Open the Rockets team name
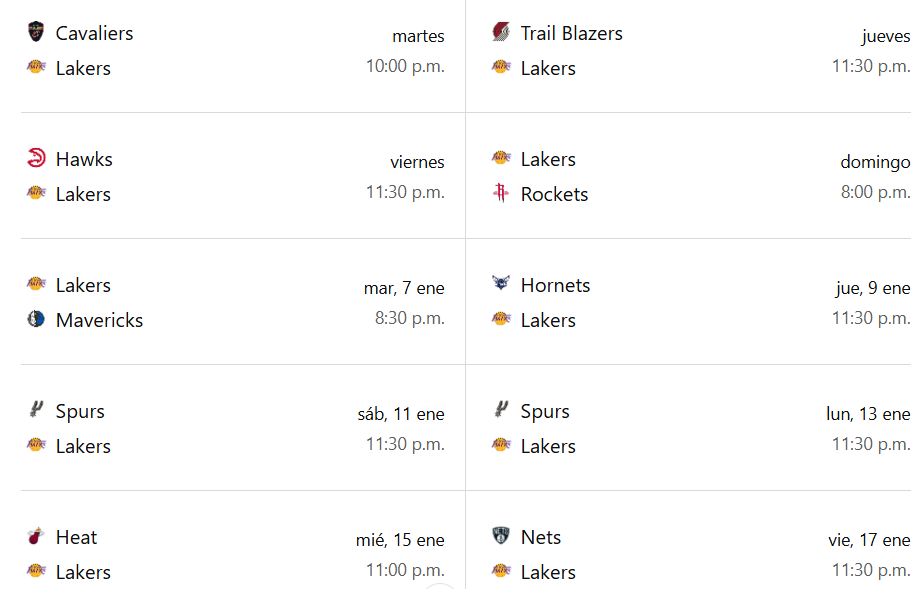This screenshot has width=924, height=589. pyautogui.click(x=555, y=194)
